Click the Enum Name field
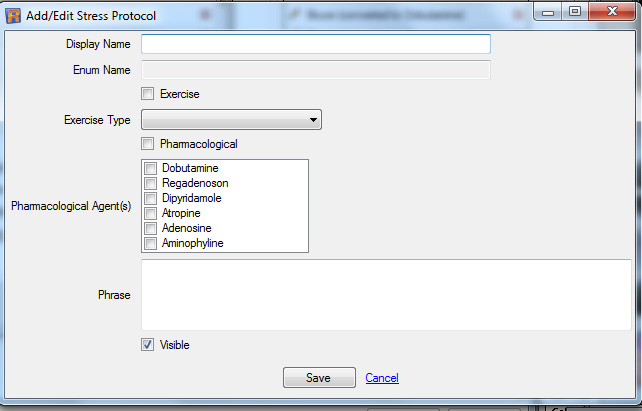 tap(315, 69)
